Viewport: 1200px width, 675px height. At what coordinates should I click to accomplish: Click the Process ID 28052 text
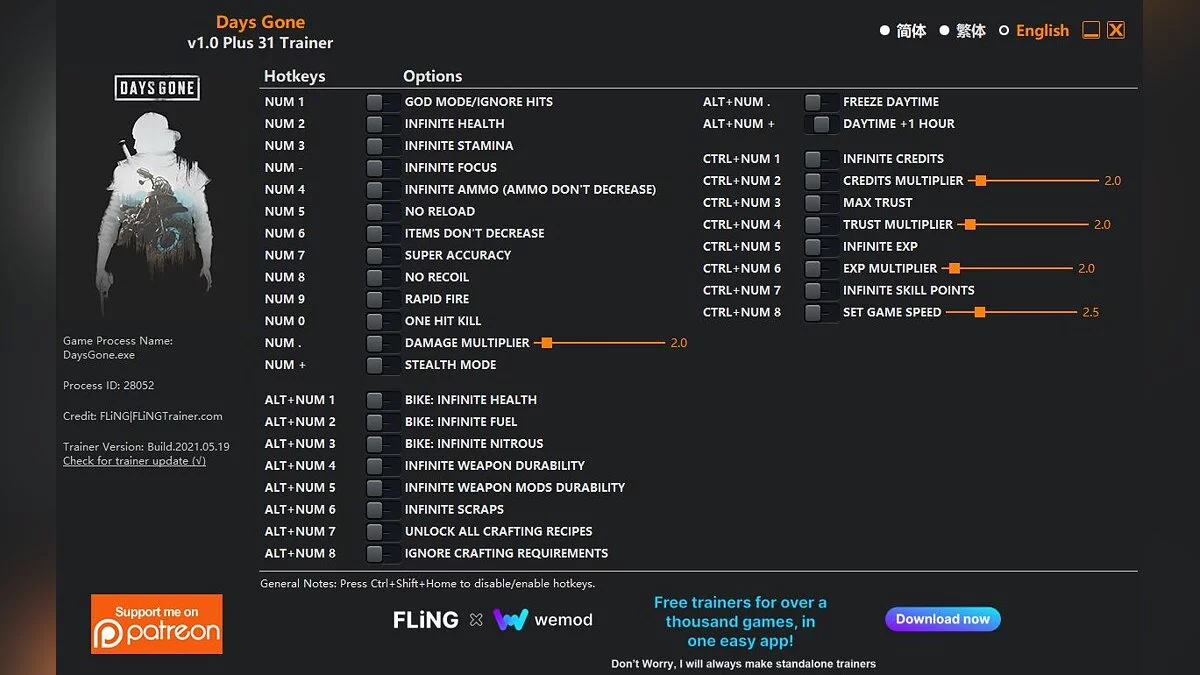(x=108, y=385)
